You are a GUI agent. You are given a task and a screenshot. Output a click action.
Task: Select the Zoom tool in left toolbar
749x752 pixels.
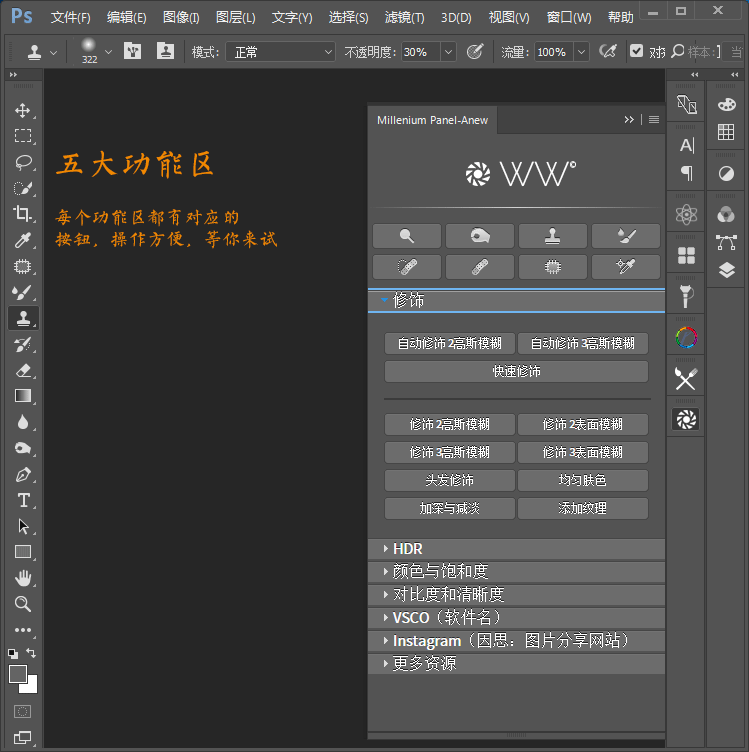pyautogui.click(x=23, y=604)
